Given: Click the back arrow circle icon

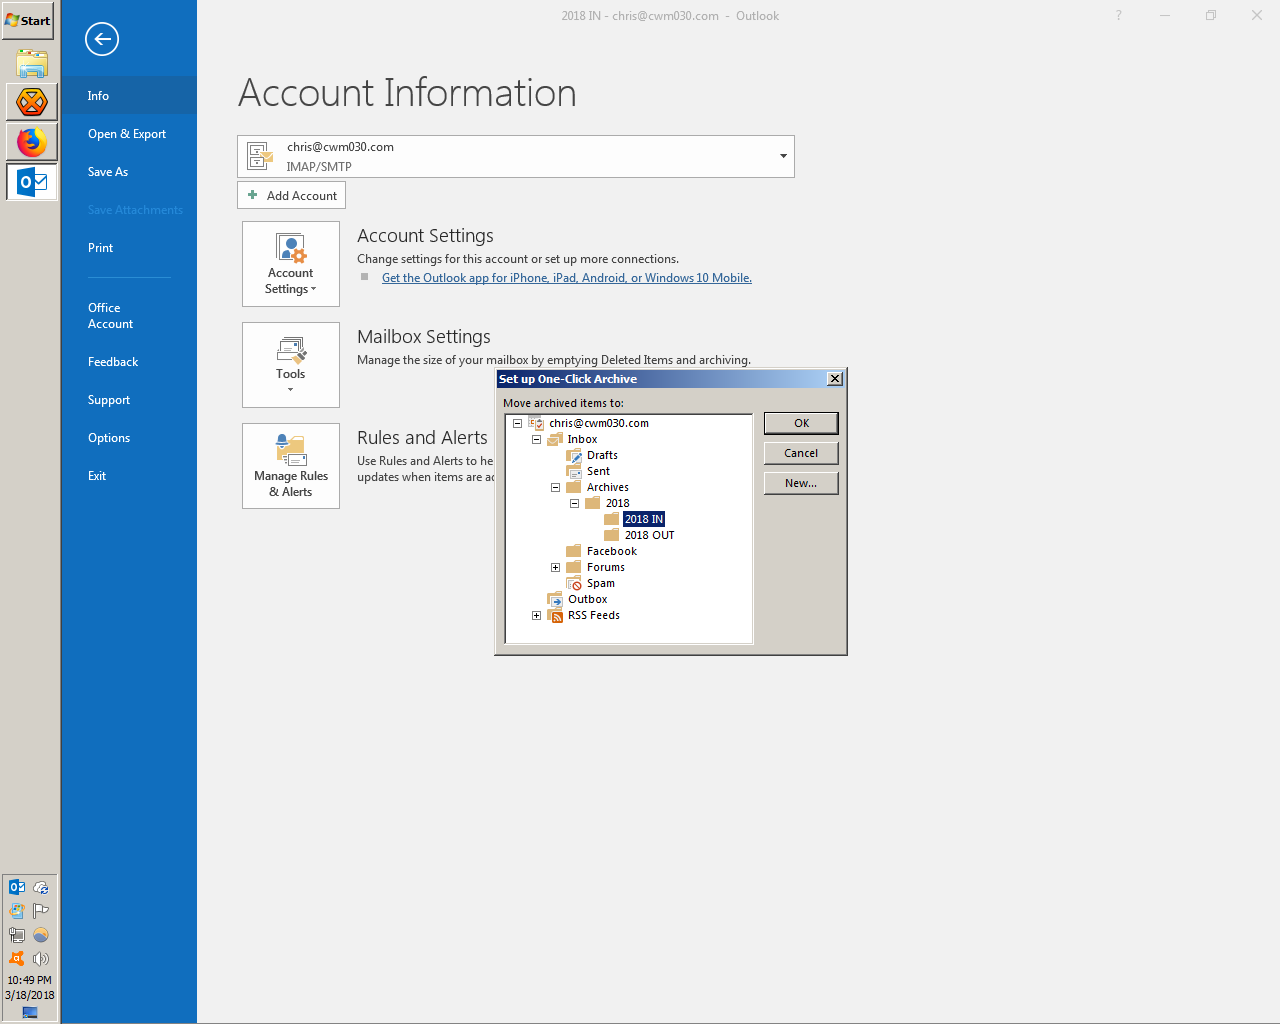Looking at the screenshot, I should click(x=102, y=39).
